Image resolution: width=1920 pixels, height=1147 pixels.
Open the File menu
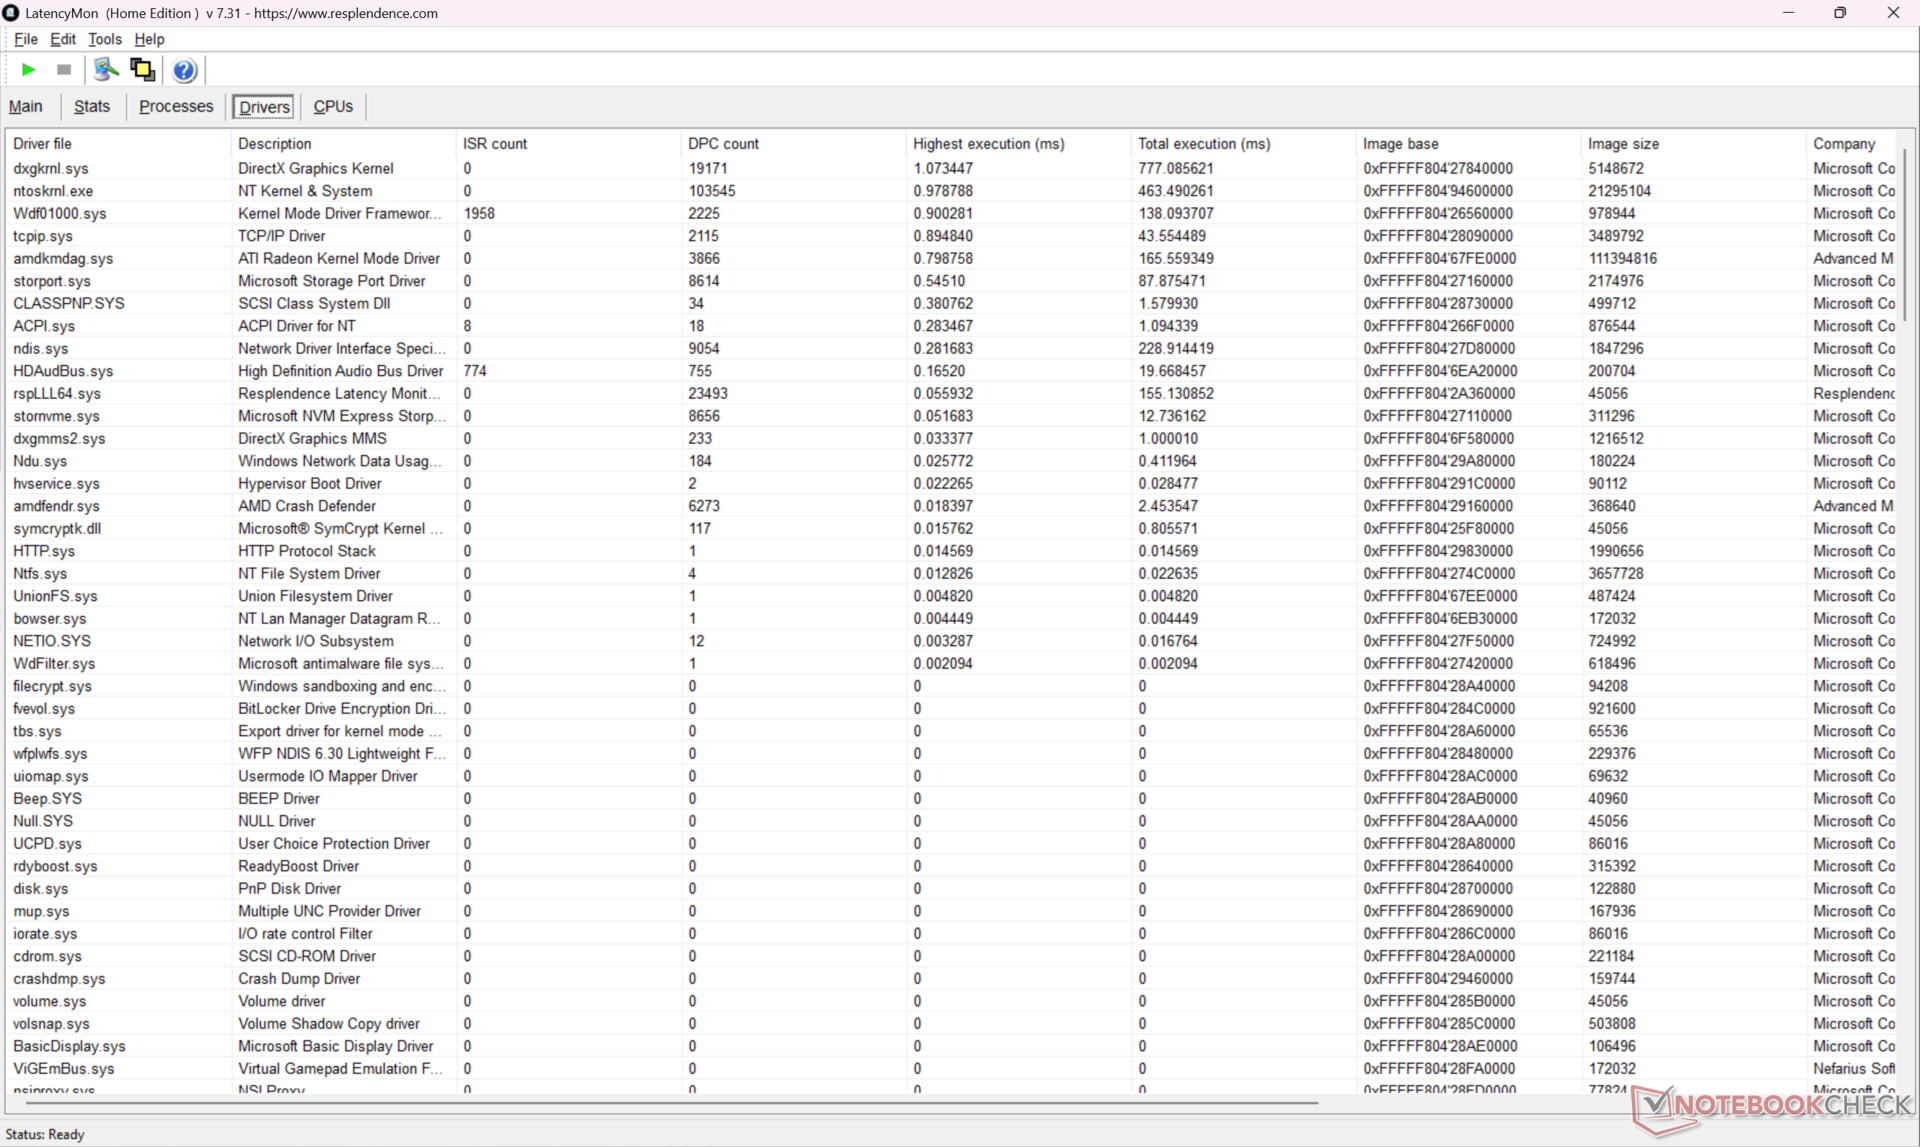coord(25,39)
